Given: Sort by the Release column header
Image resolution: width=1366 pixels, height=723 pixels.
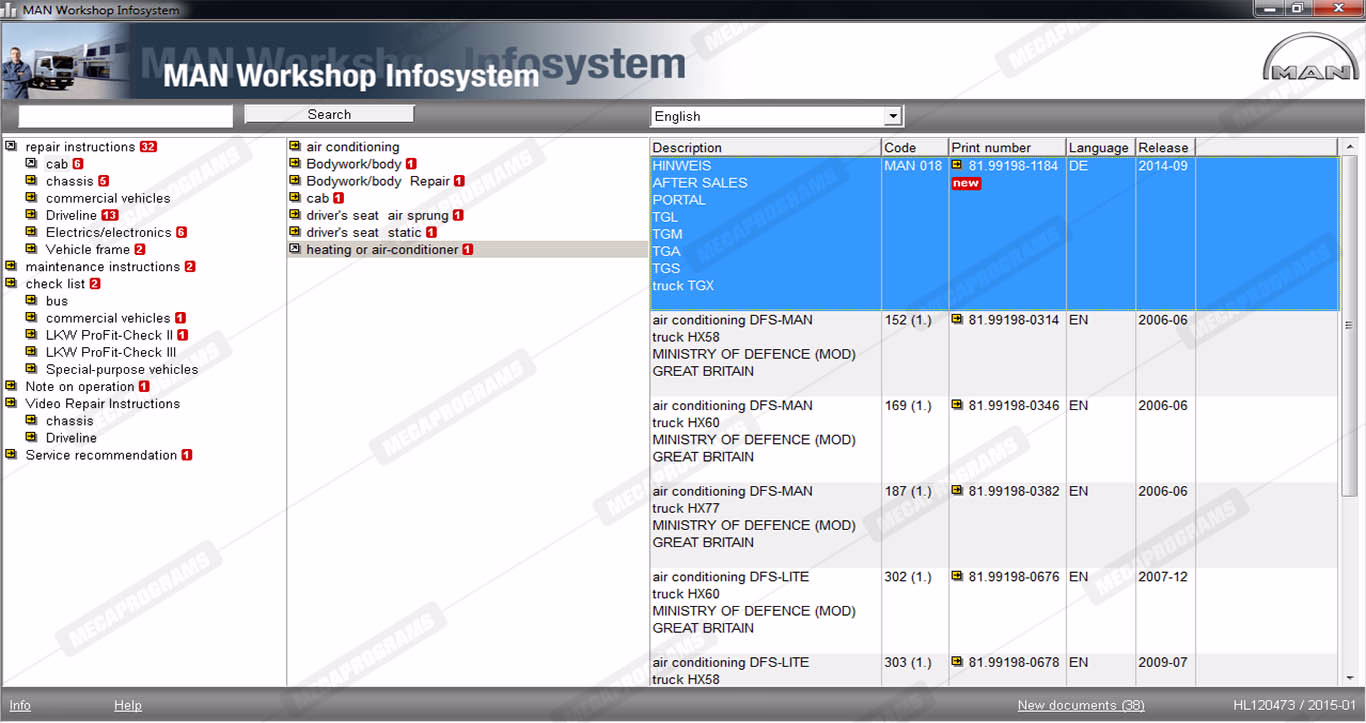Looking at the screenshot, I should (1165, 147).
